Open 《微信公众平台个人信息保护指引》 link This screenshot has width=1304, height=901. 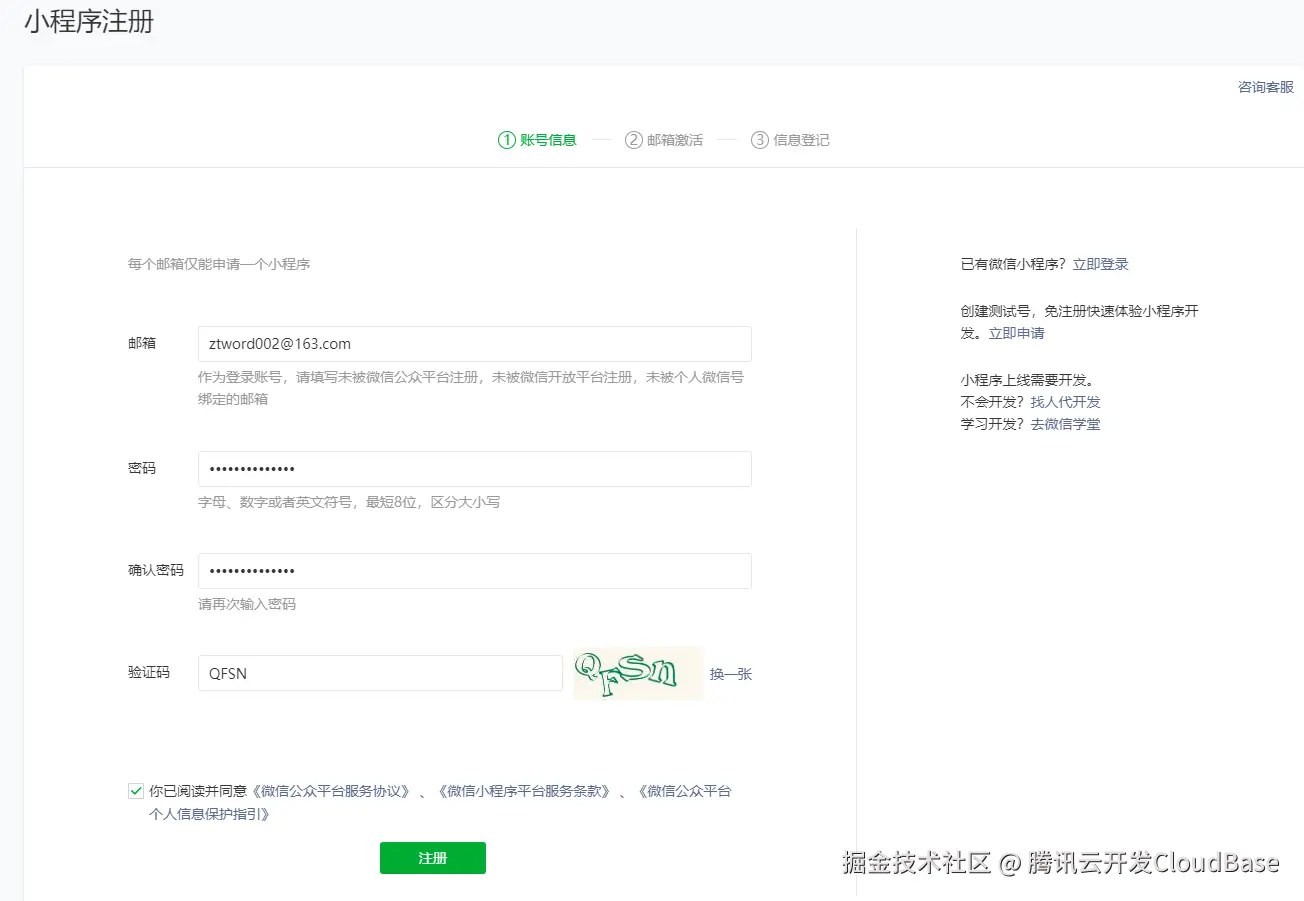pos(440,803)
